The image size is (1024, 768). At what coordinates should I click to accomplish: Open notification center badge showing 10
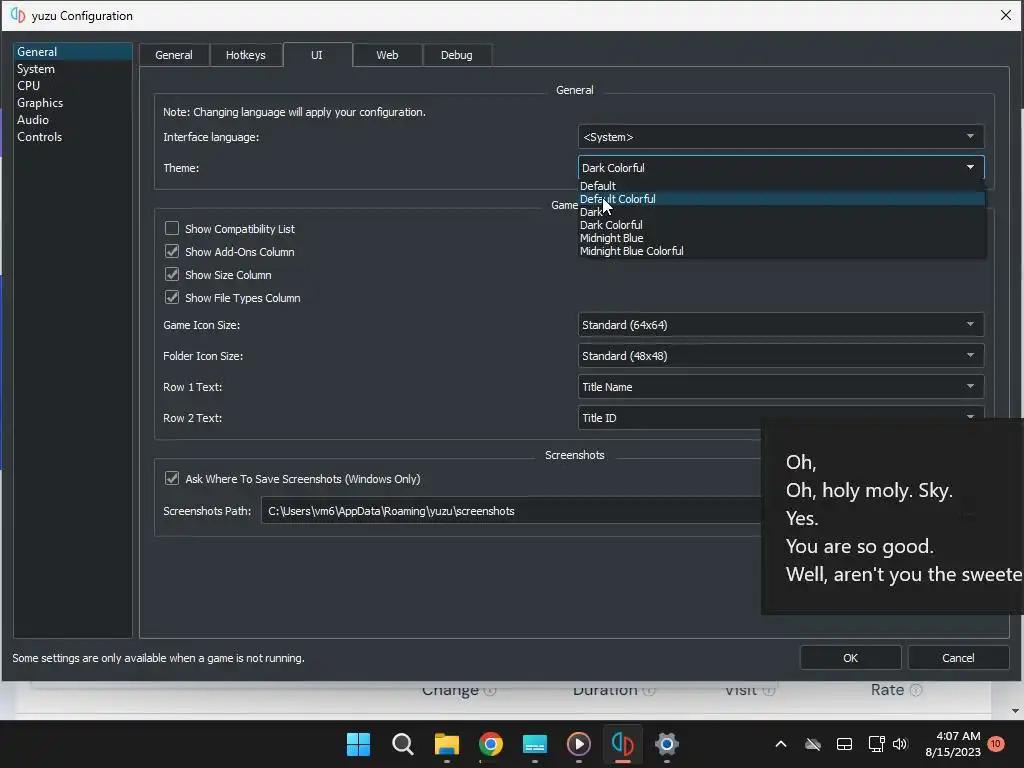point(995,743)
